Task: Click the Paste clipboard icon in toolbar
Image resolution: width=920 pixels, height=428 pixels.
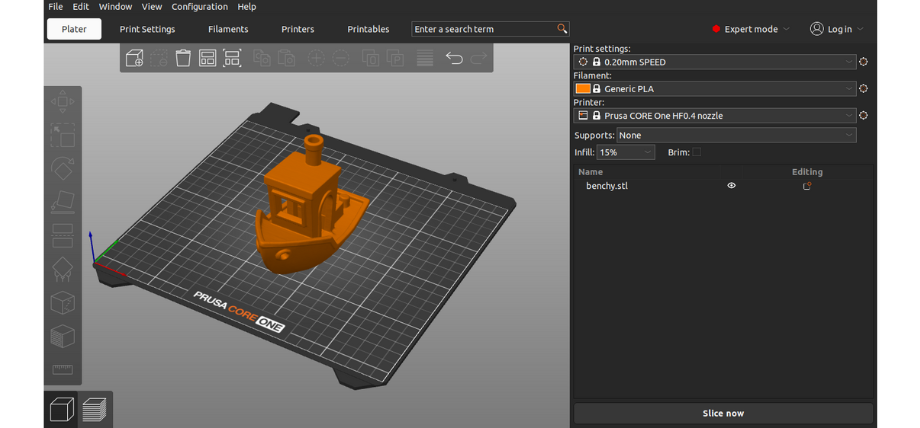Action: [x=286, y=58]
